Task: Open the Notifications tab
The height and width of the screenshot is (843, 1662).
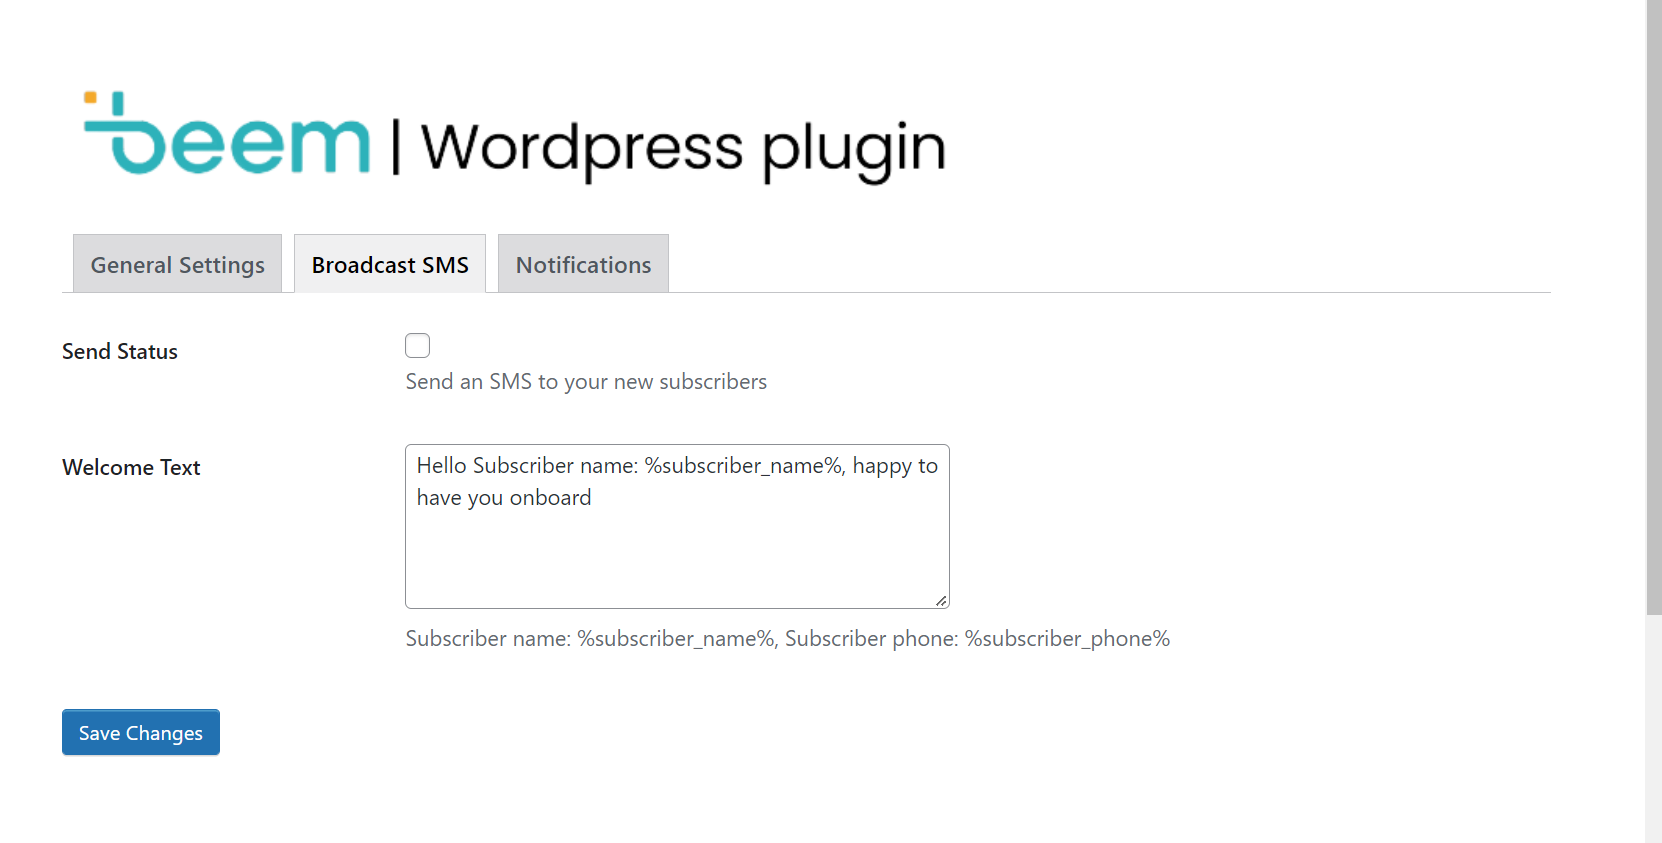Action: [583, 264]
